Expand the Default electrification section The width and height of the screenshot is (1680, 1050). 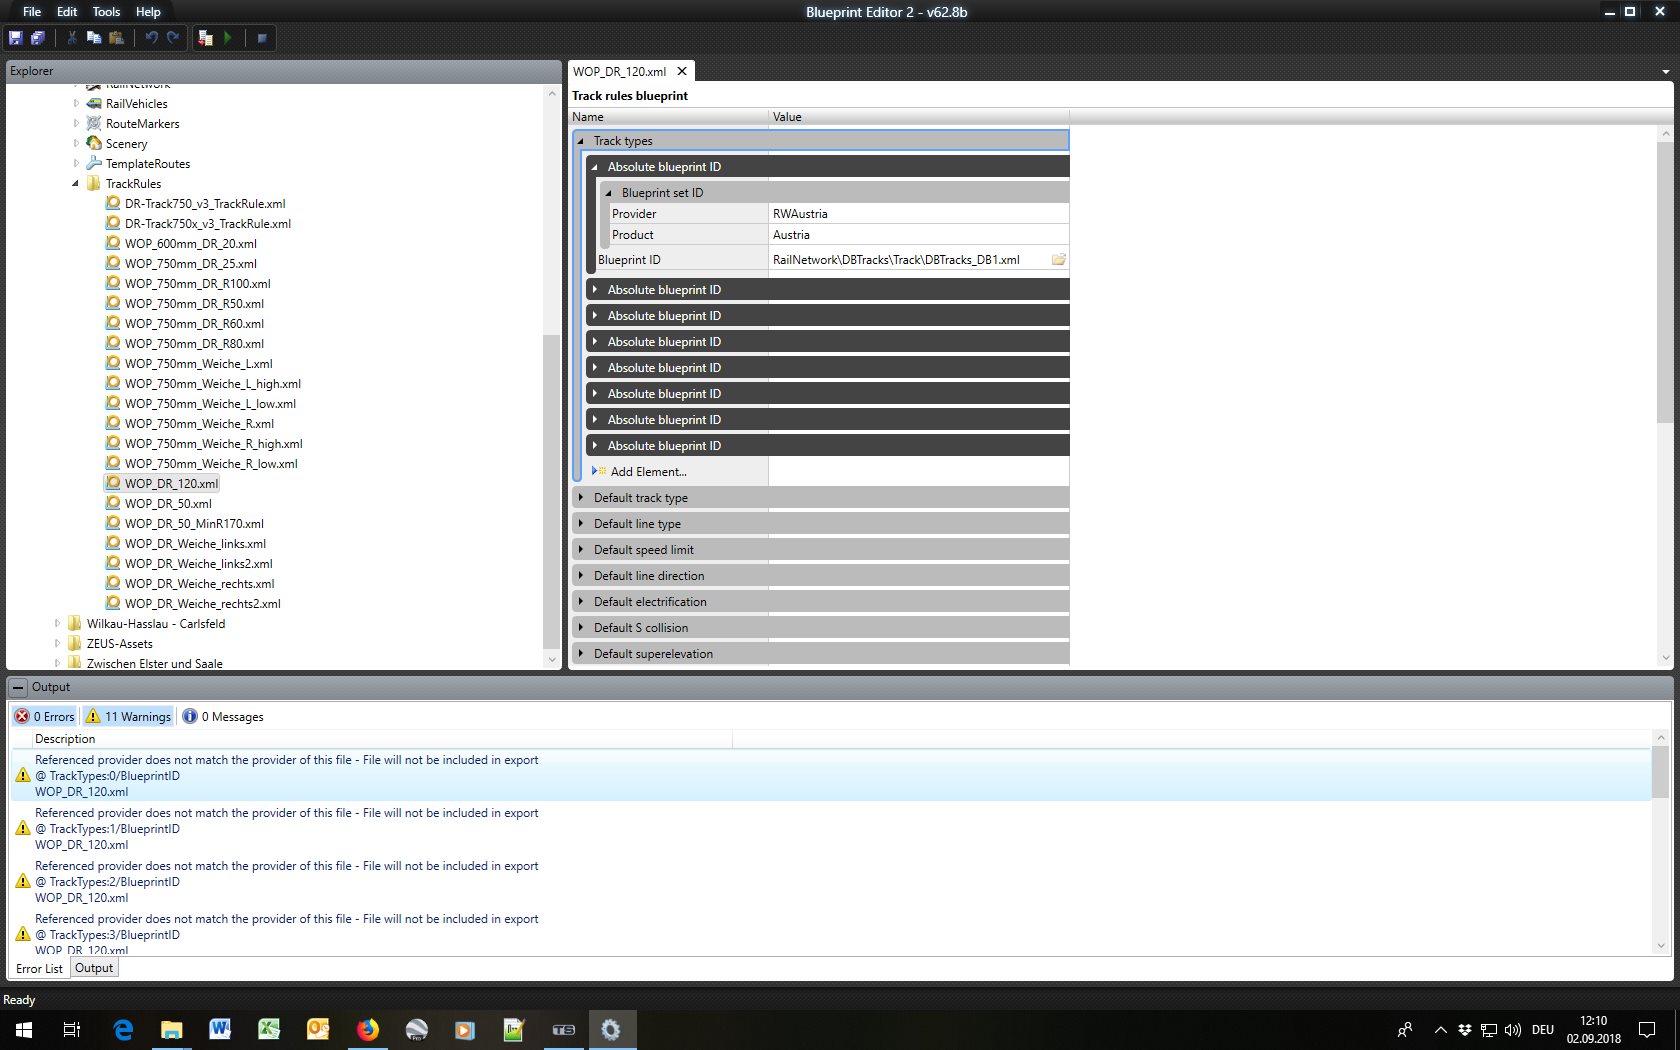(581, 601)
